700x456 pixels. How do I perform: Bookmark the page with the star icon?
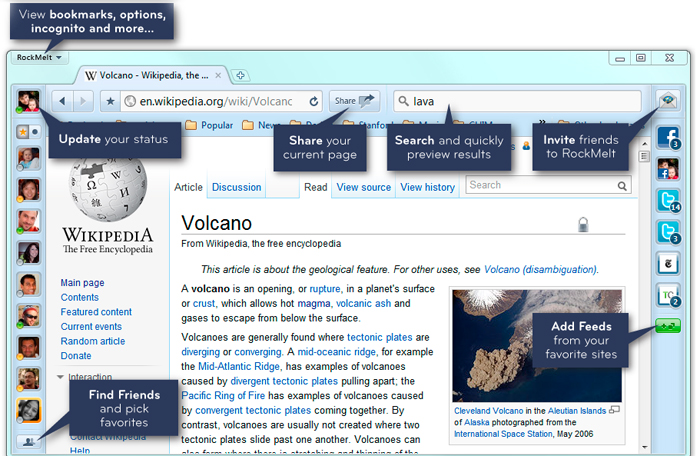pyautogui.click(x=110, y=101)
